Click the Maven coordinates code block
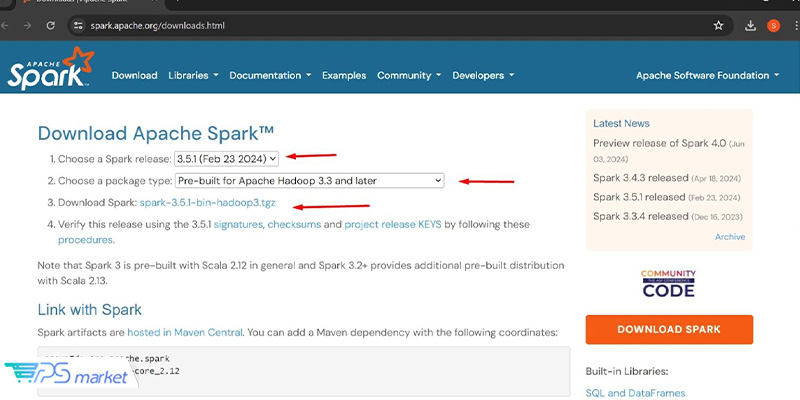 click(304, 371)
